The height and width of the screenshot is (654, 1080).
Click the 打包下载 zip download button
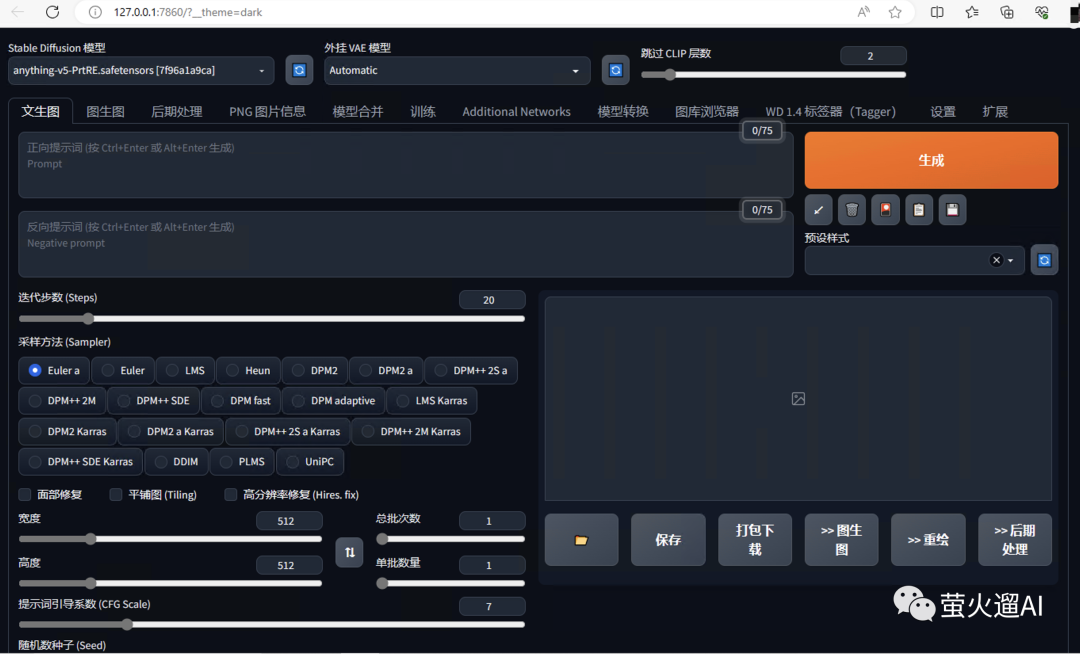(x=755, y=540)
